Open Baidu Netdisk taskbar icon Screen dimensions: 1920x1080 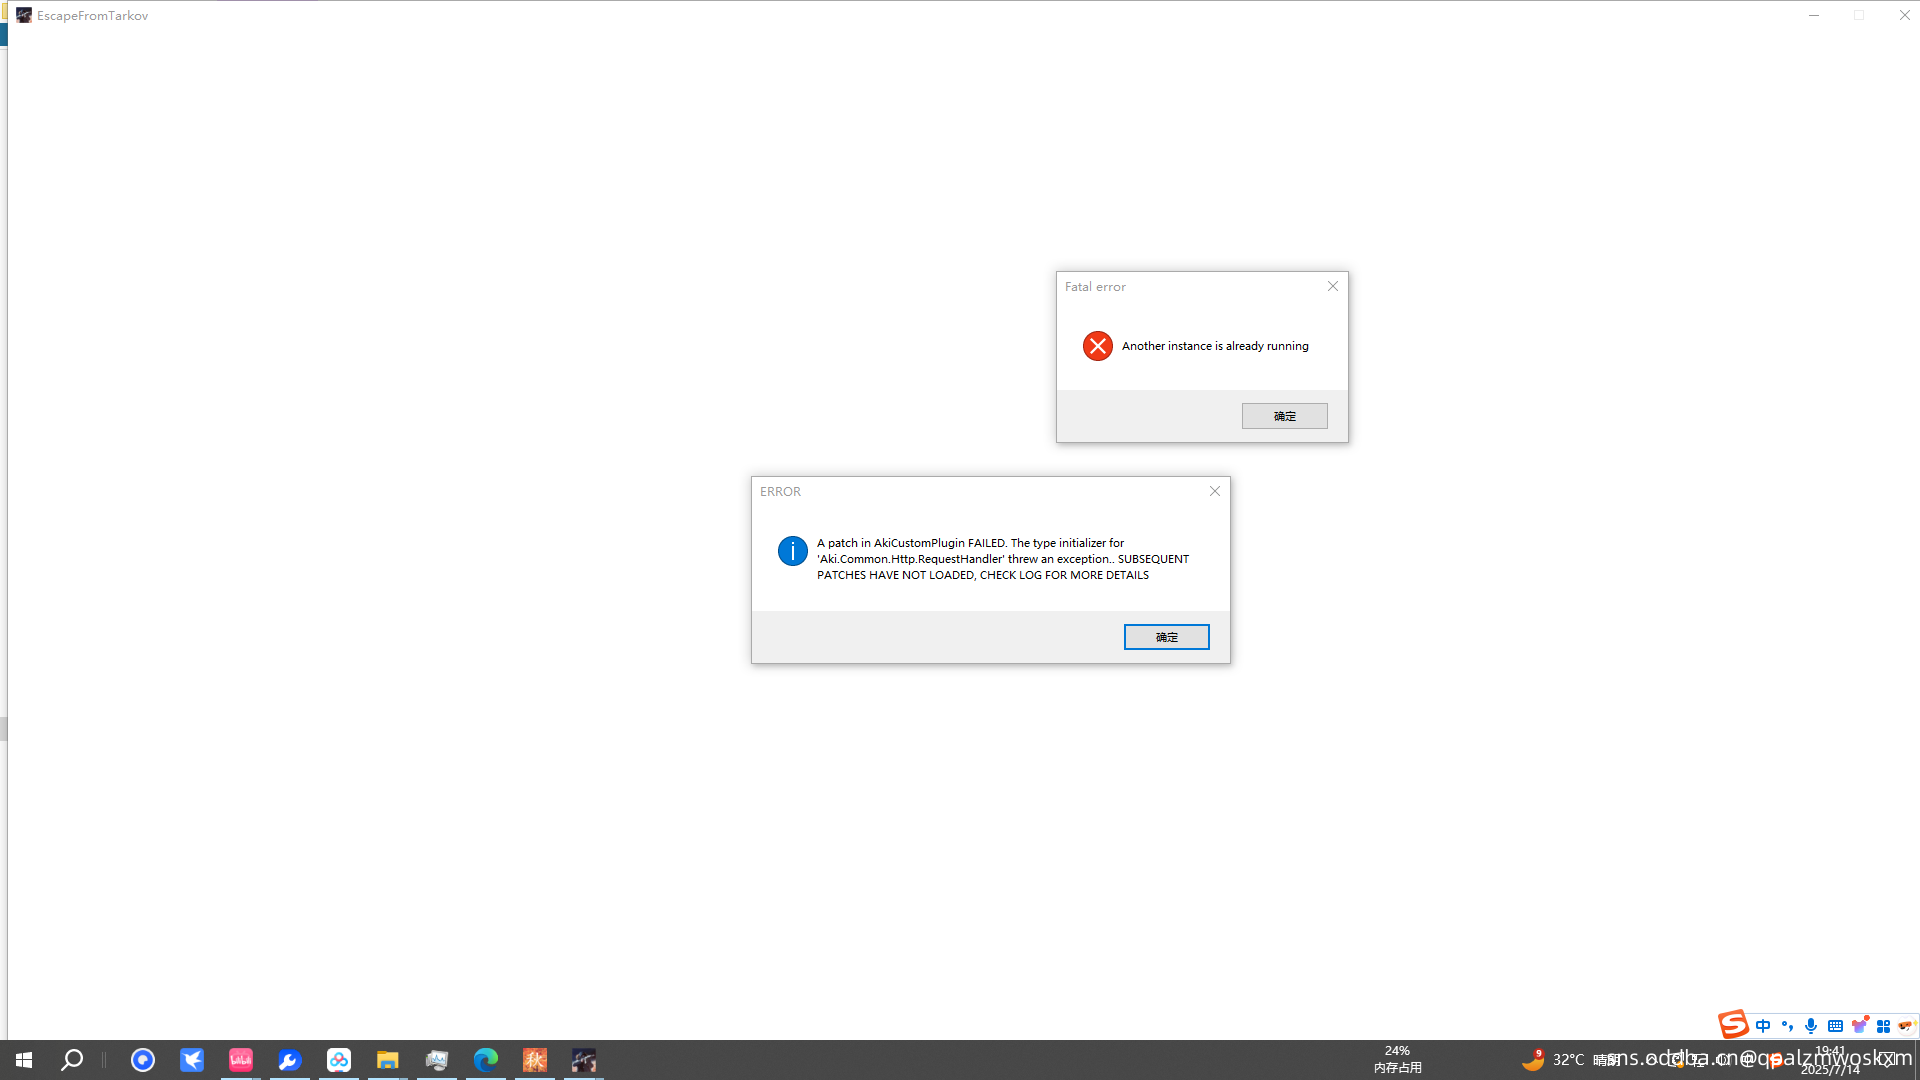[x=339, y=1060]
